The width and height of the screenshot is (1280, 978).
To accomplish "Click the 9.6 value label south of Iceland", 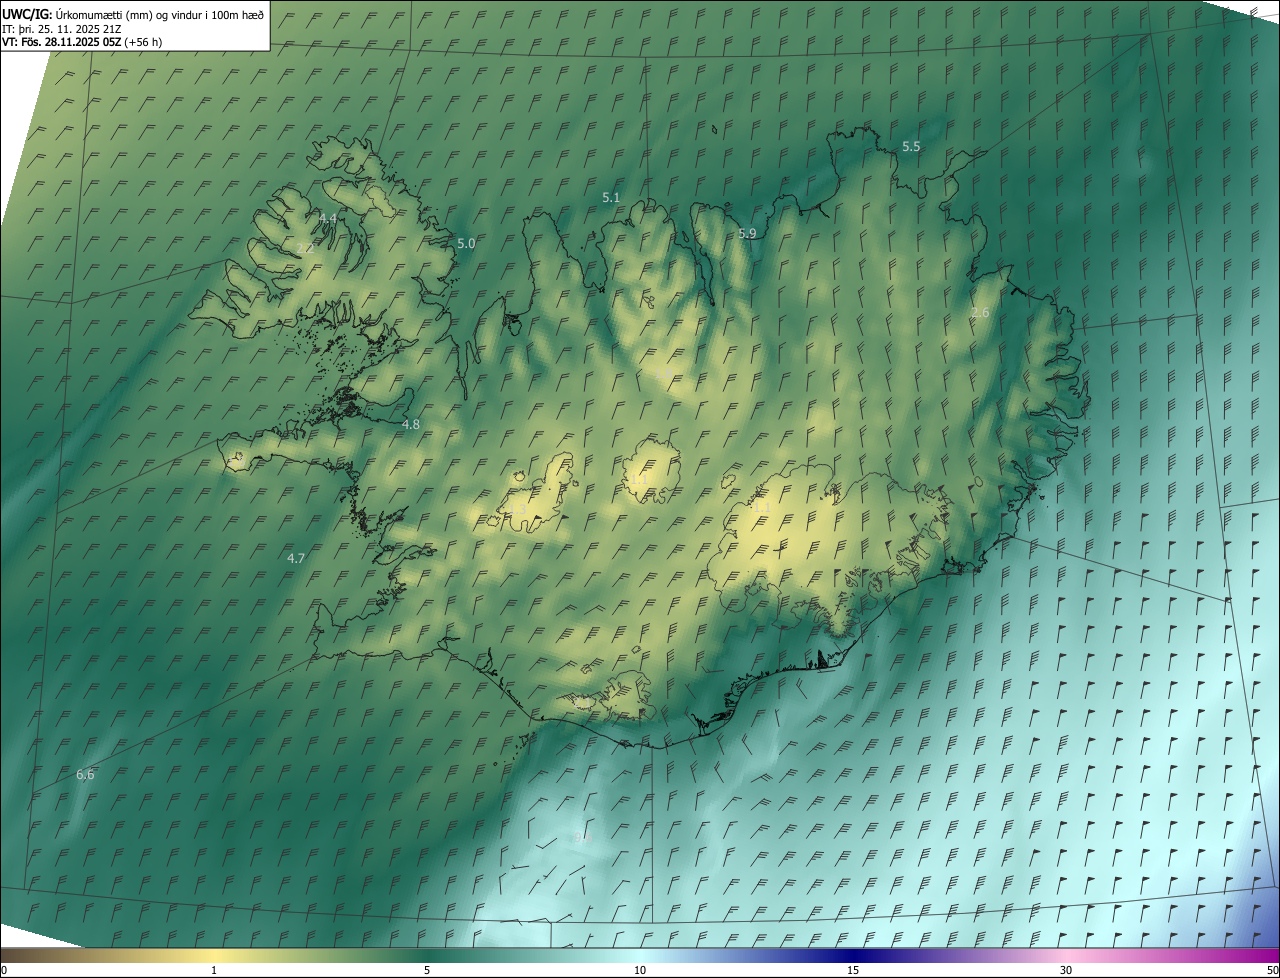I will click(x=583, y=838).
